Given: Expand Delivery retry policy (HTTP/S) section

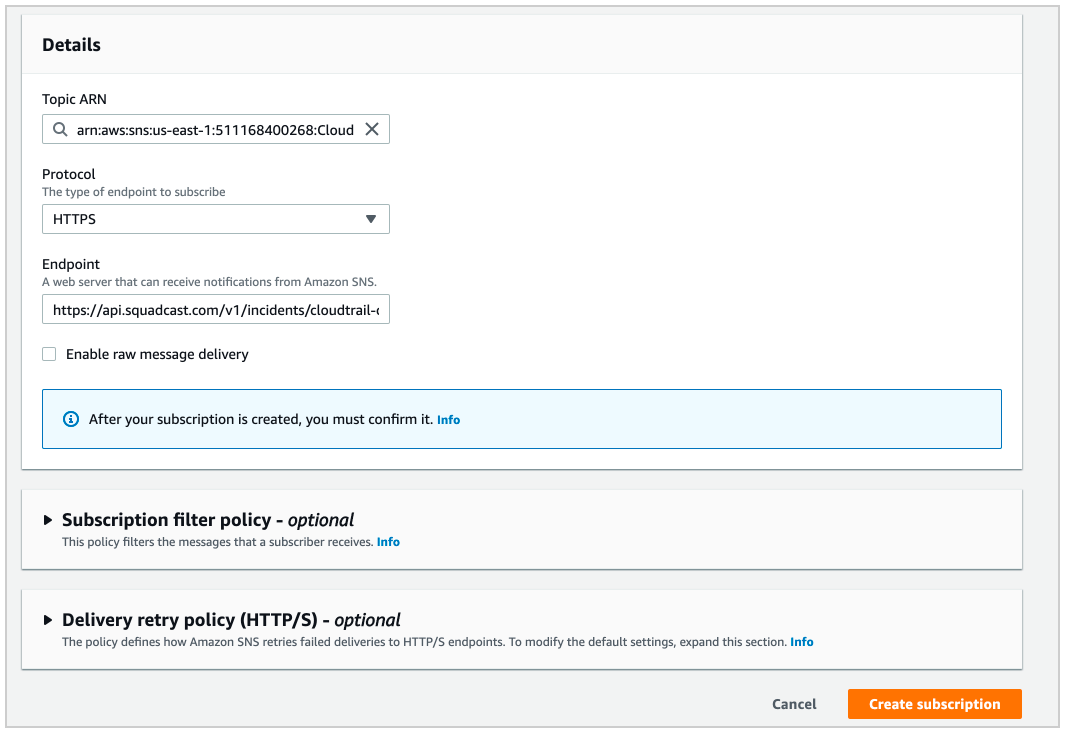Looking at the screenshot, I should (x=48, y=620).
